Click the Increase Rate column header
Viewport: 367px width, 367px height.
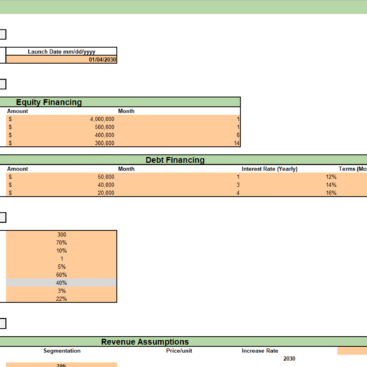260,351
